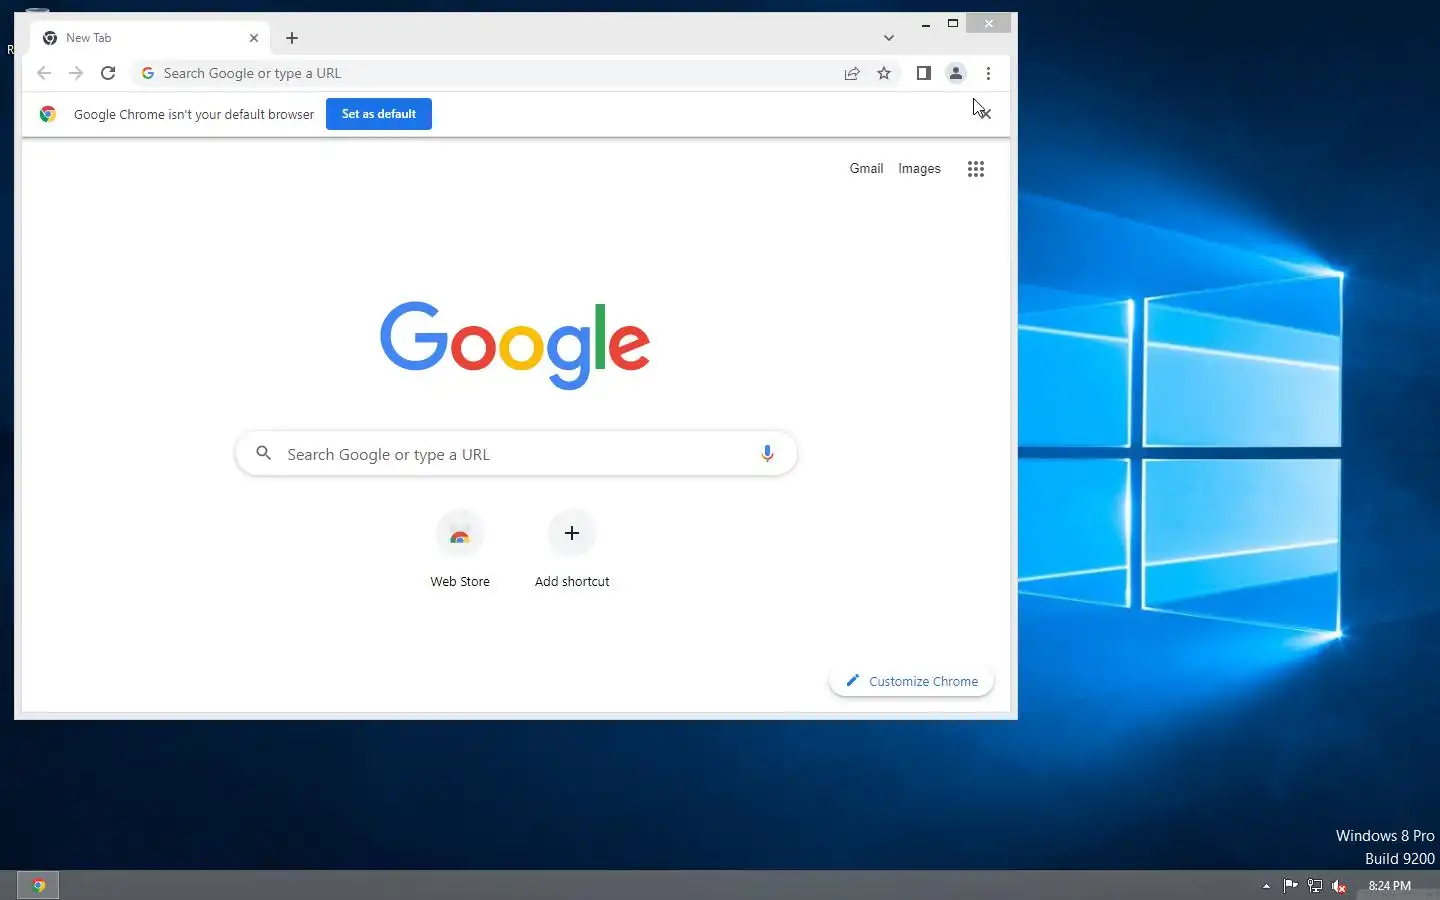
Task: Click the Google search box on page
Action: point(516,454)
